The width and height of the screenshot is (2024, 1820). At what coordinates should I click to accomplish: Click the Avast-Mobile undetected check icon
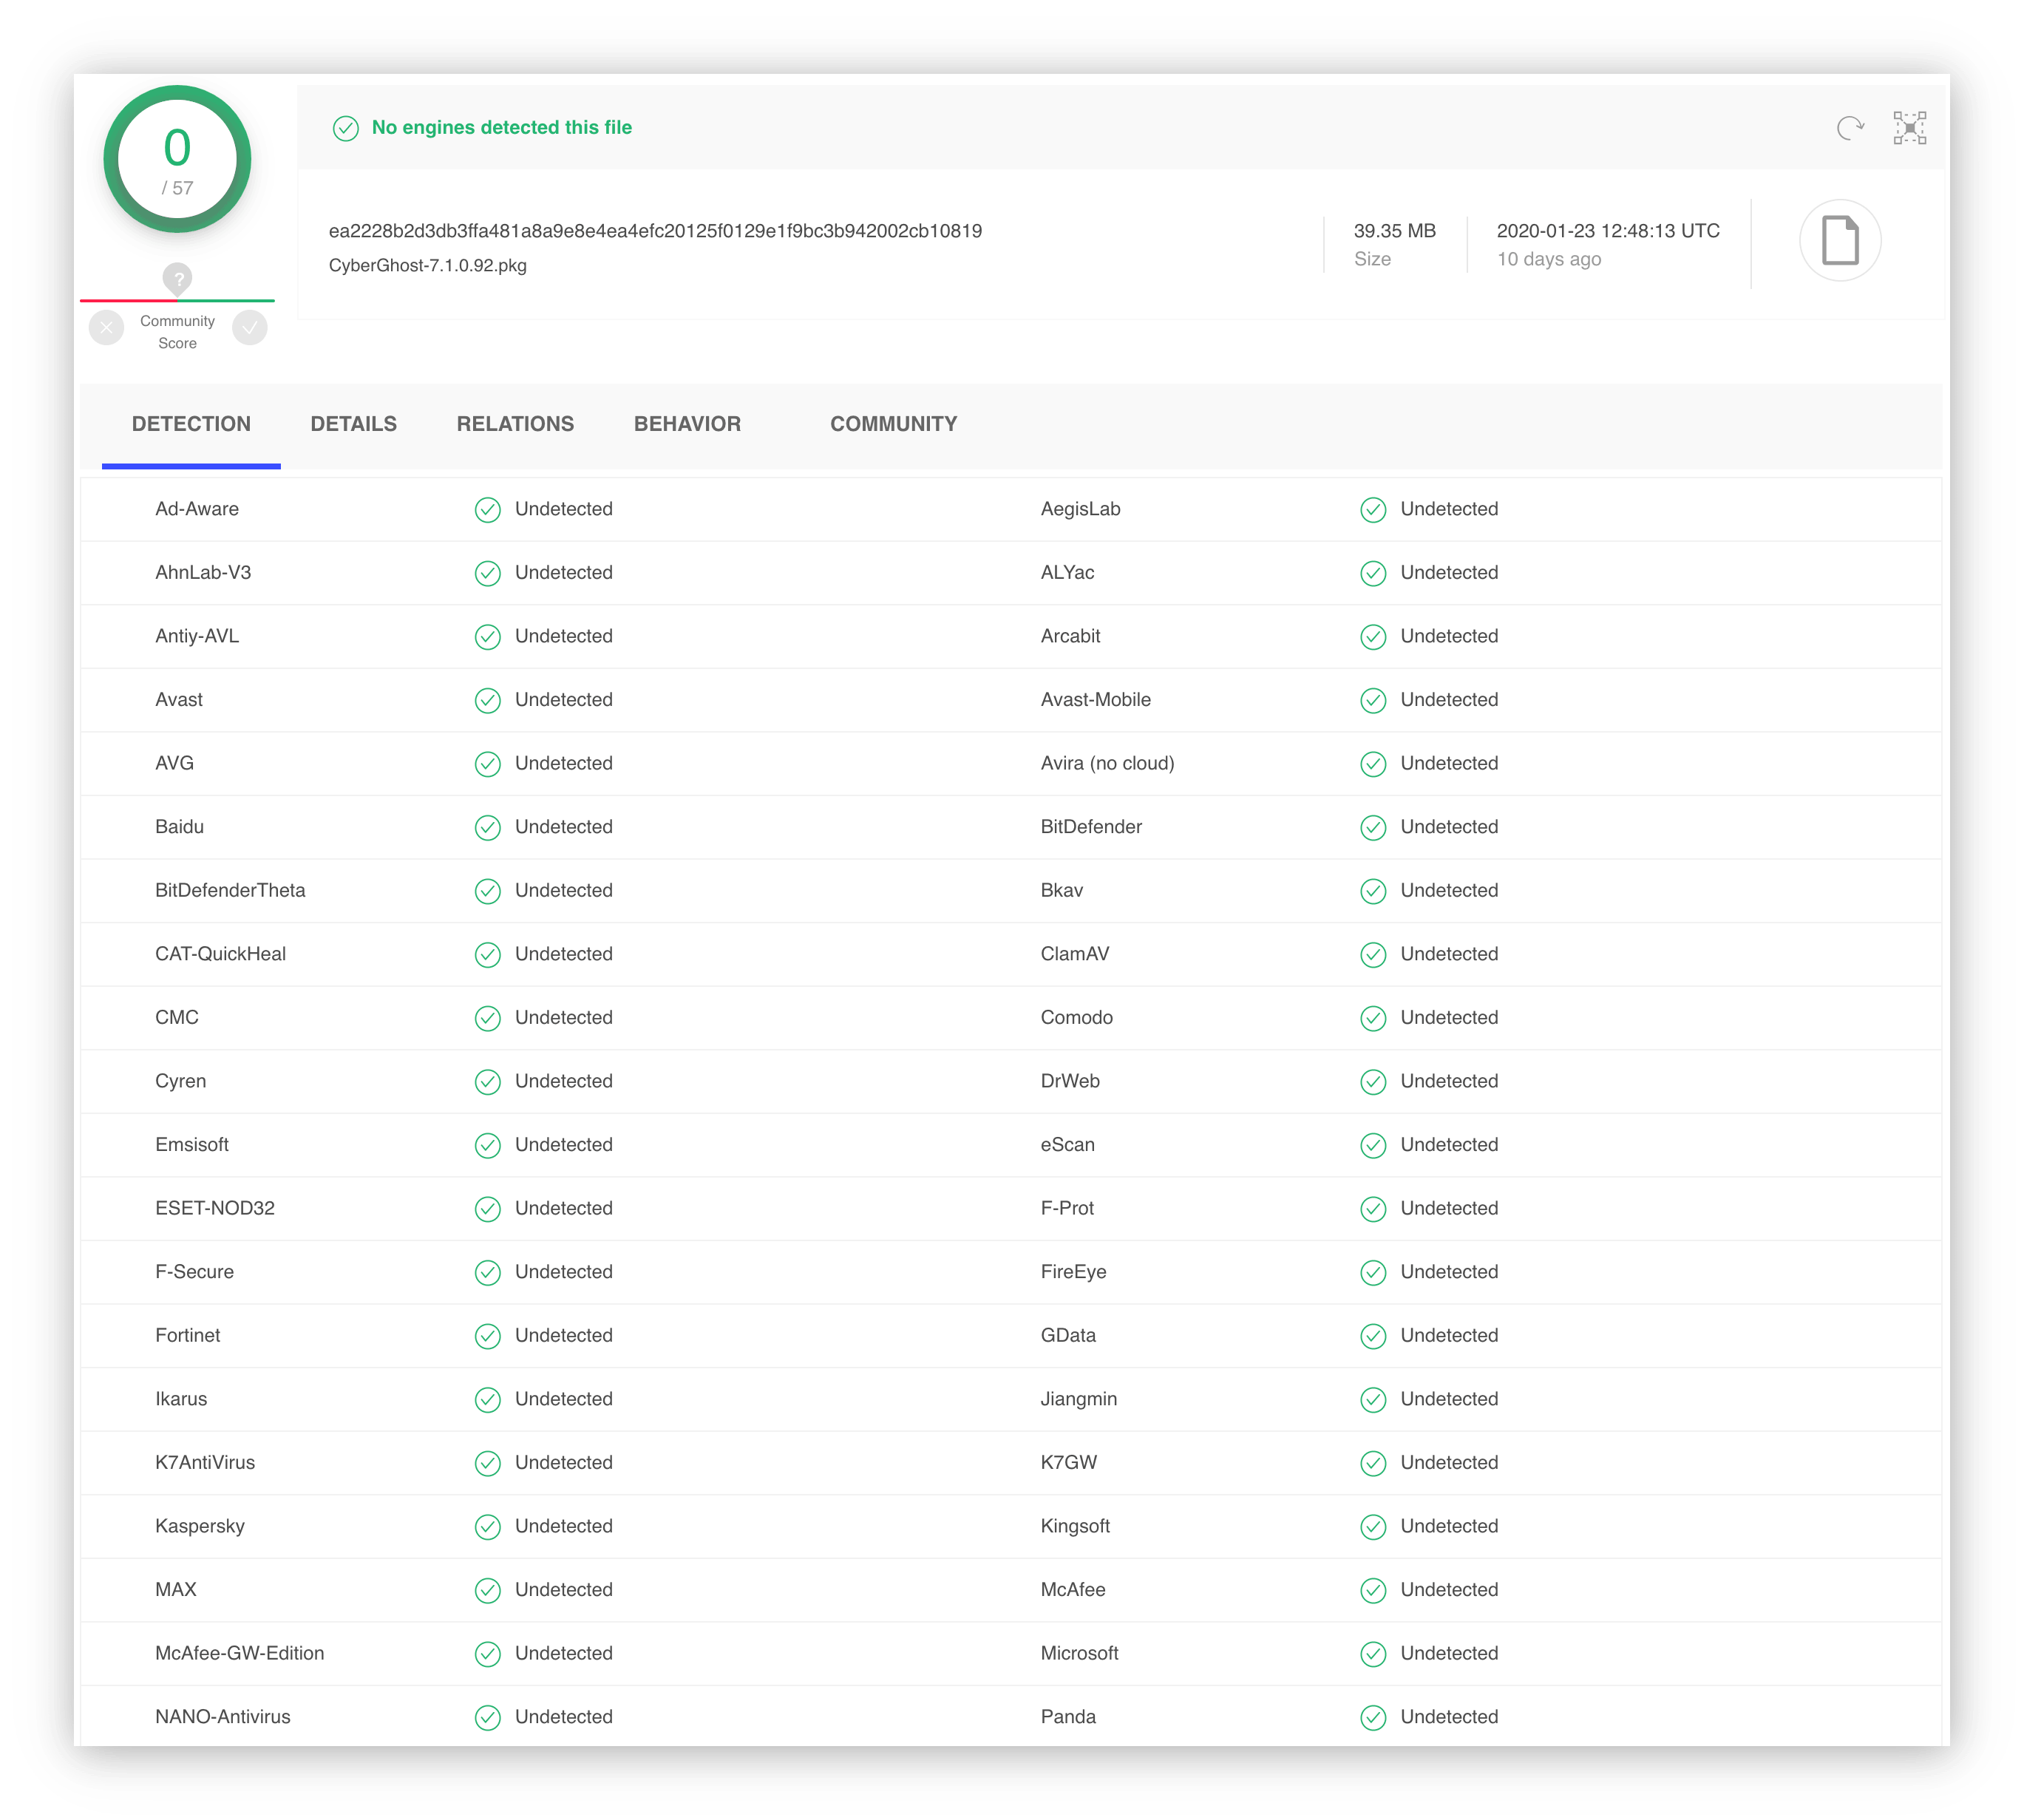(x=1373, y=701)
